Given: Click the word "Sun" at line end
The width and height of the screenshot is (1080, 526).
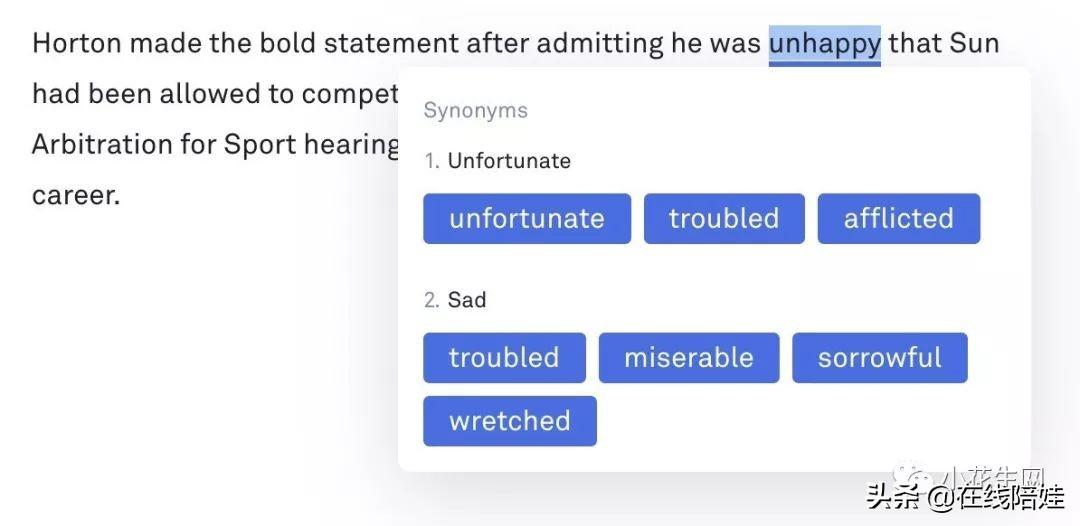Looking at the screenshot, I should [974, 43].
